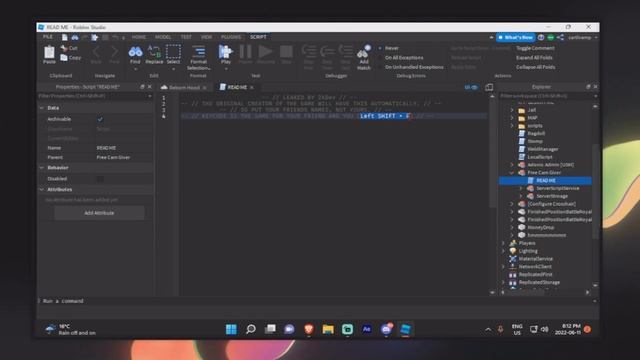Viewport: 640px width, 360px height.
Task: Click the taskbar search magnifier icon
Action: tap(251, 329)
